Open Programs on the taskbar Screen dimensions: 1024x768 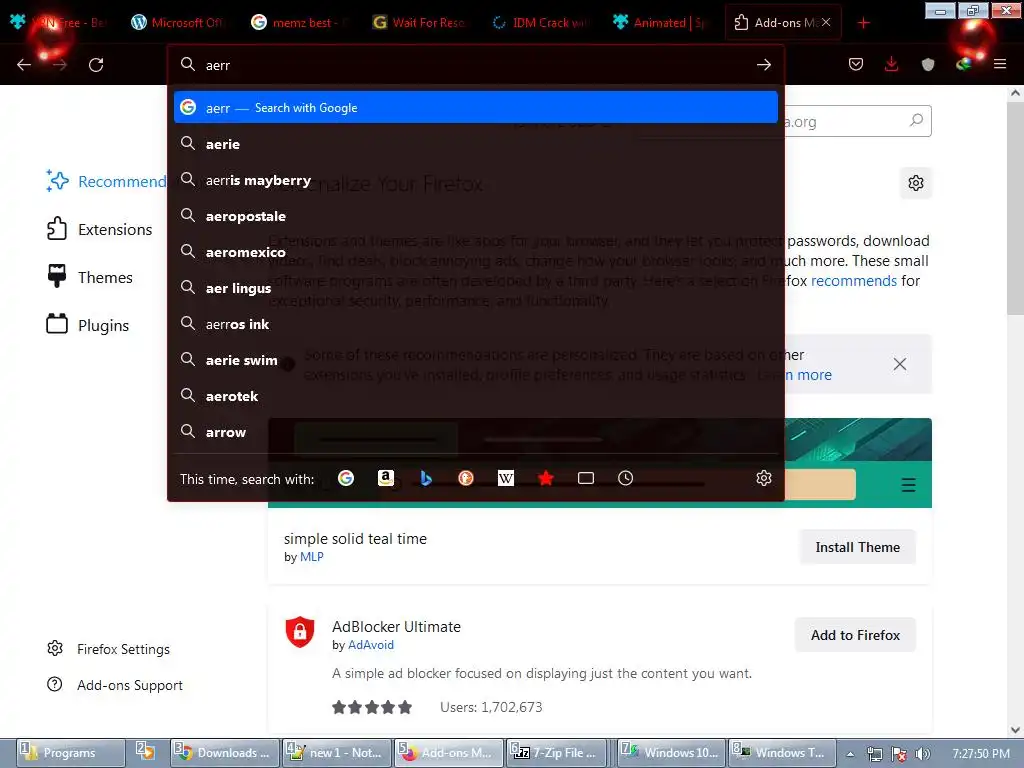pos(71,752)
